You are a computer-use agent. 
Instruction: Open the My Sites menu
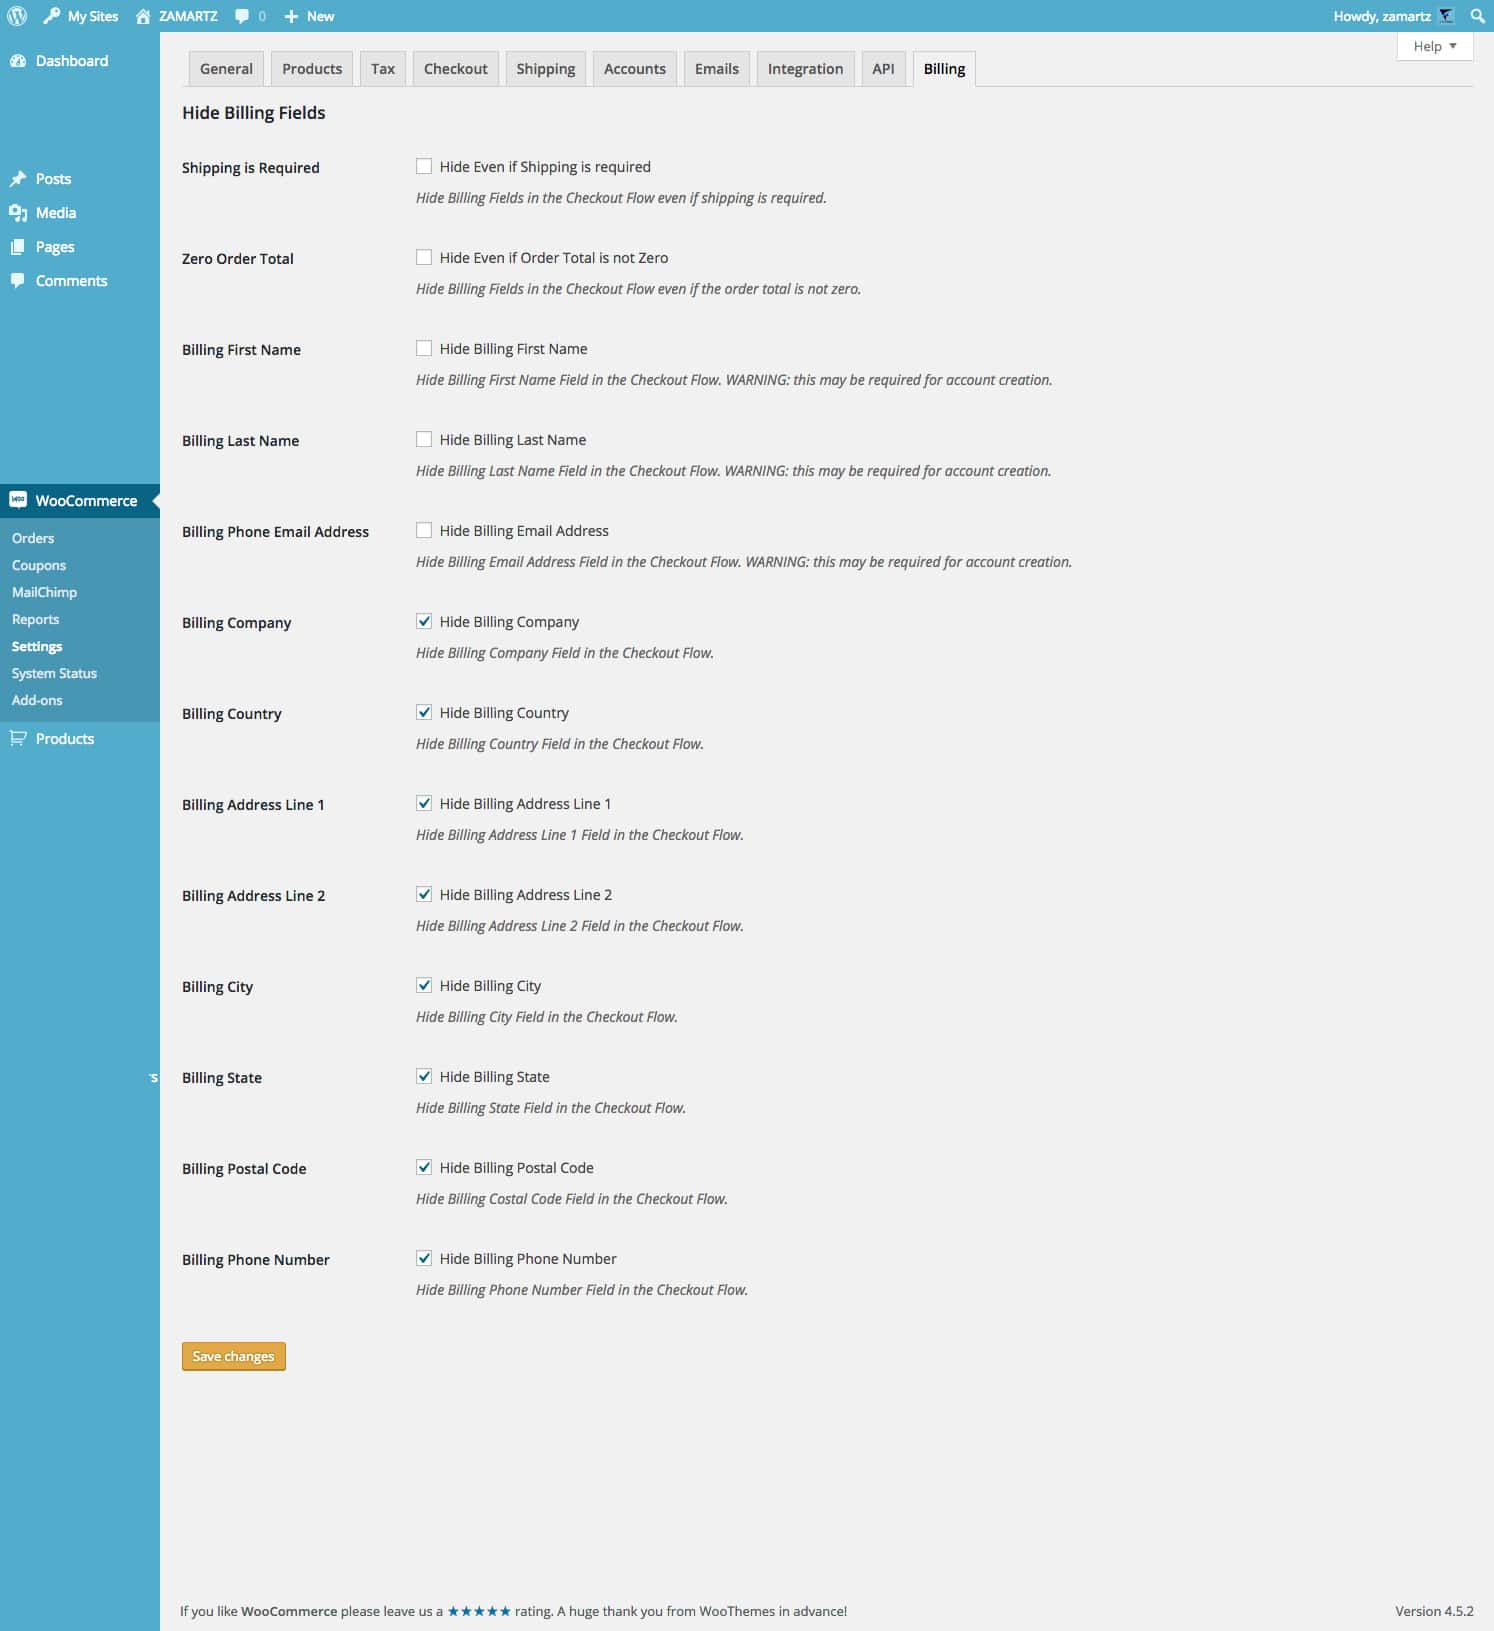click(x=80, y=16)
